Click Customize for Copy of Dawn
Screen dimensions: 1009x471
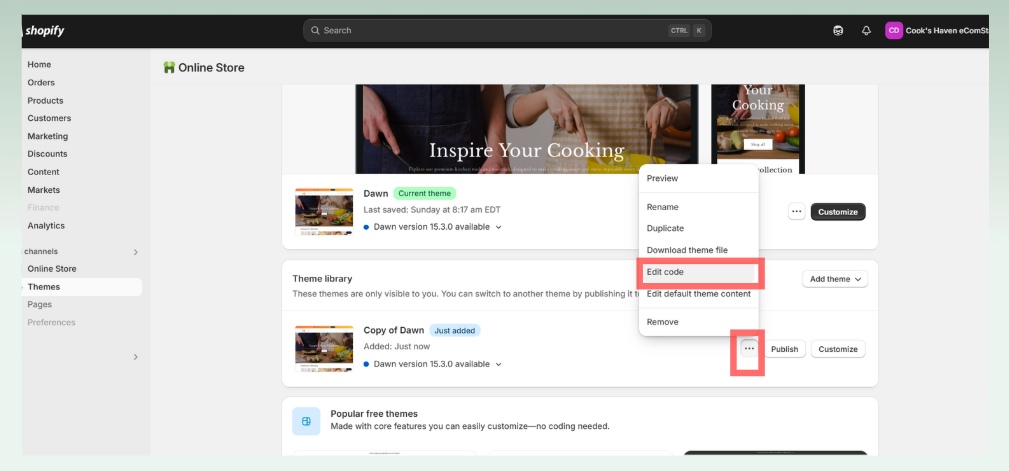(x=838, y=349)
